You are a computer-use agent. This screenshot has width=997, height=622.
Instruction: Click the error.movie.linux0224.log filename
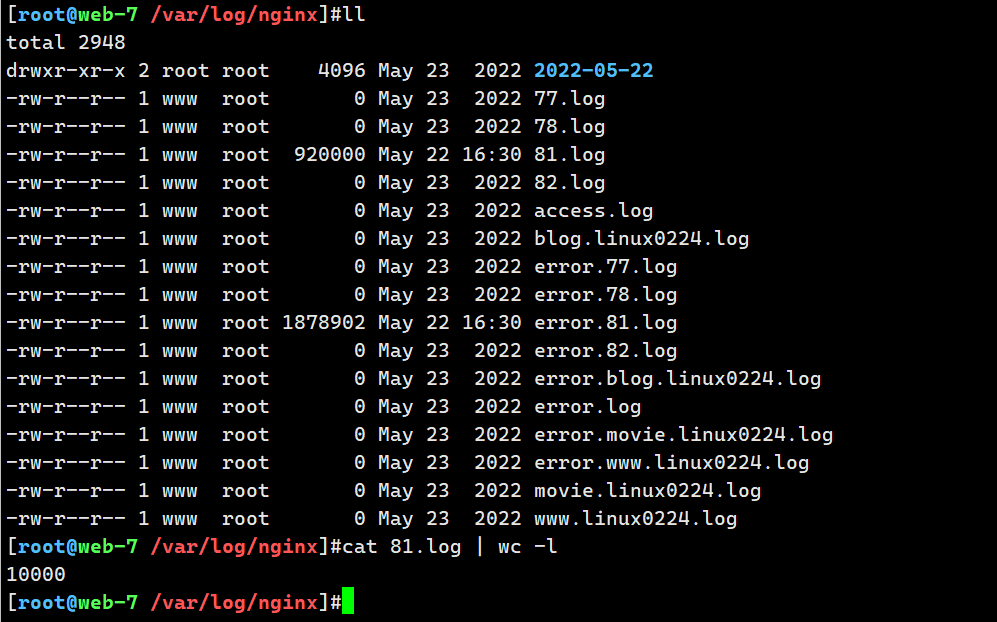click(x=683, y=435)
